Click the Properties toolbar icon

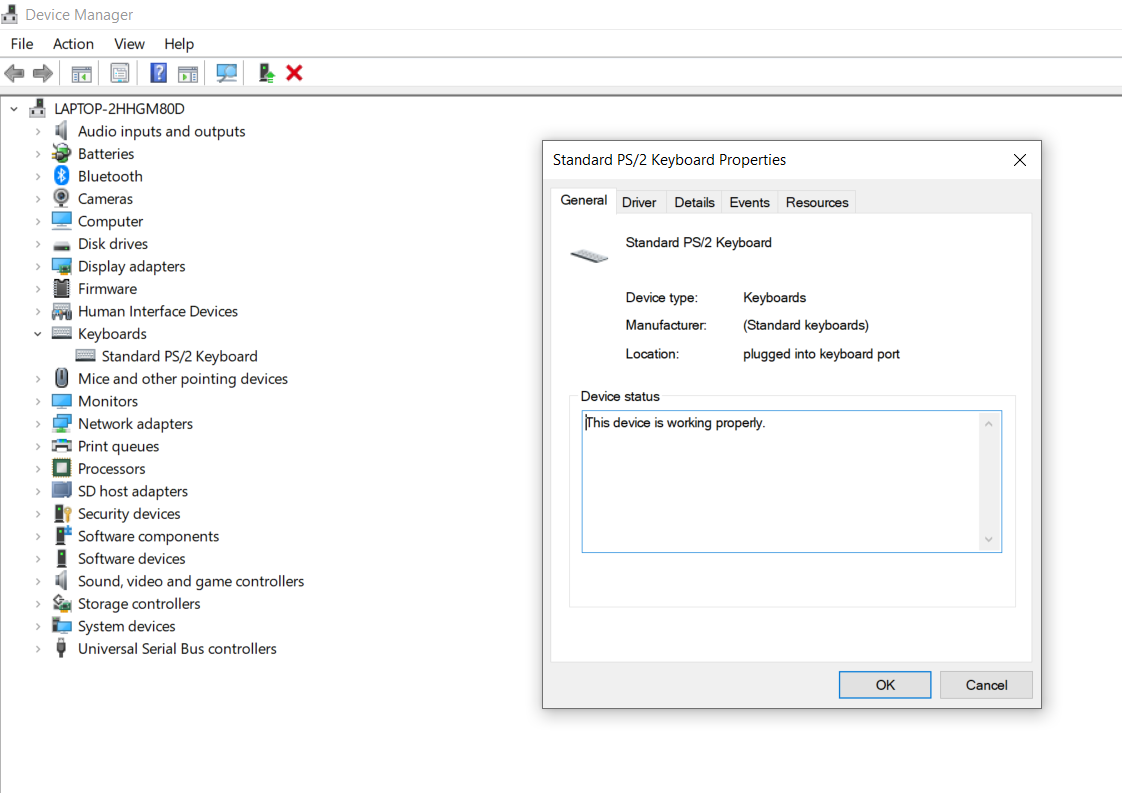[x=119, y=73]
